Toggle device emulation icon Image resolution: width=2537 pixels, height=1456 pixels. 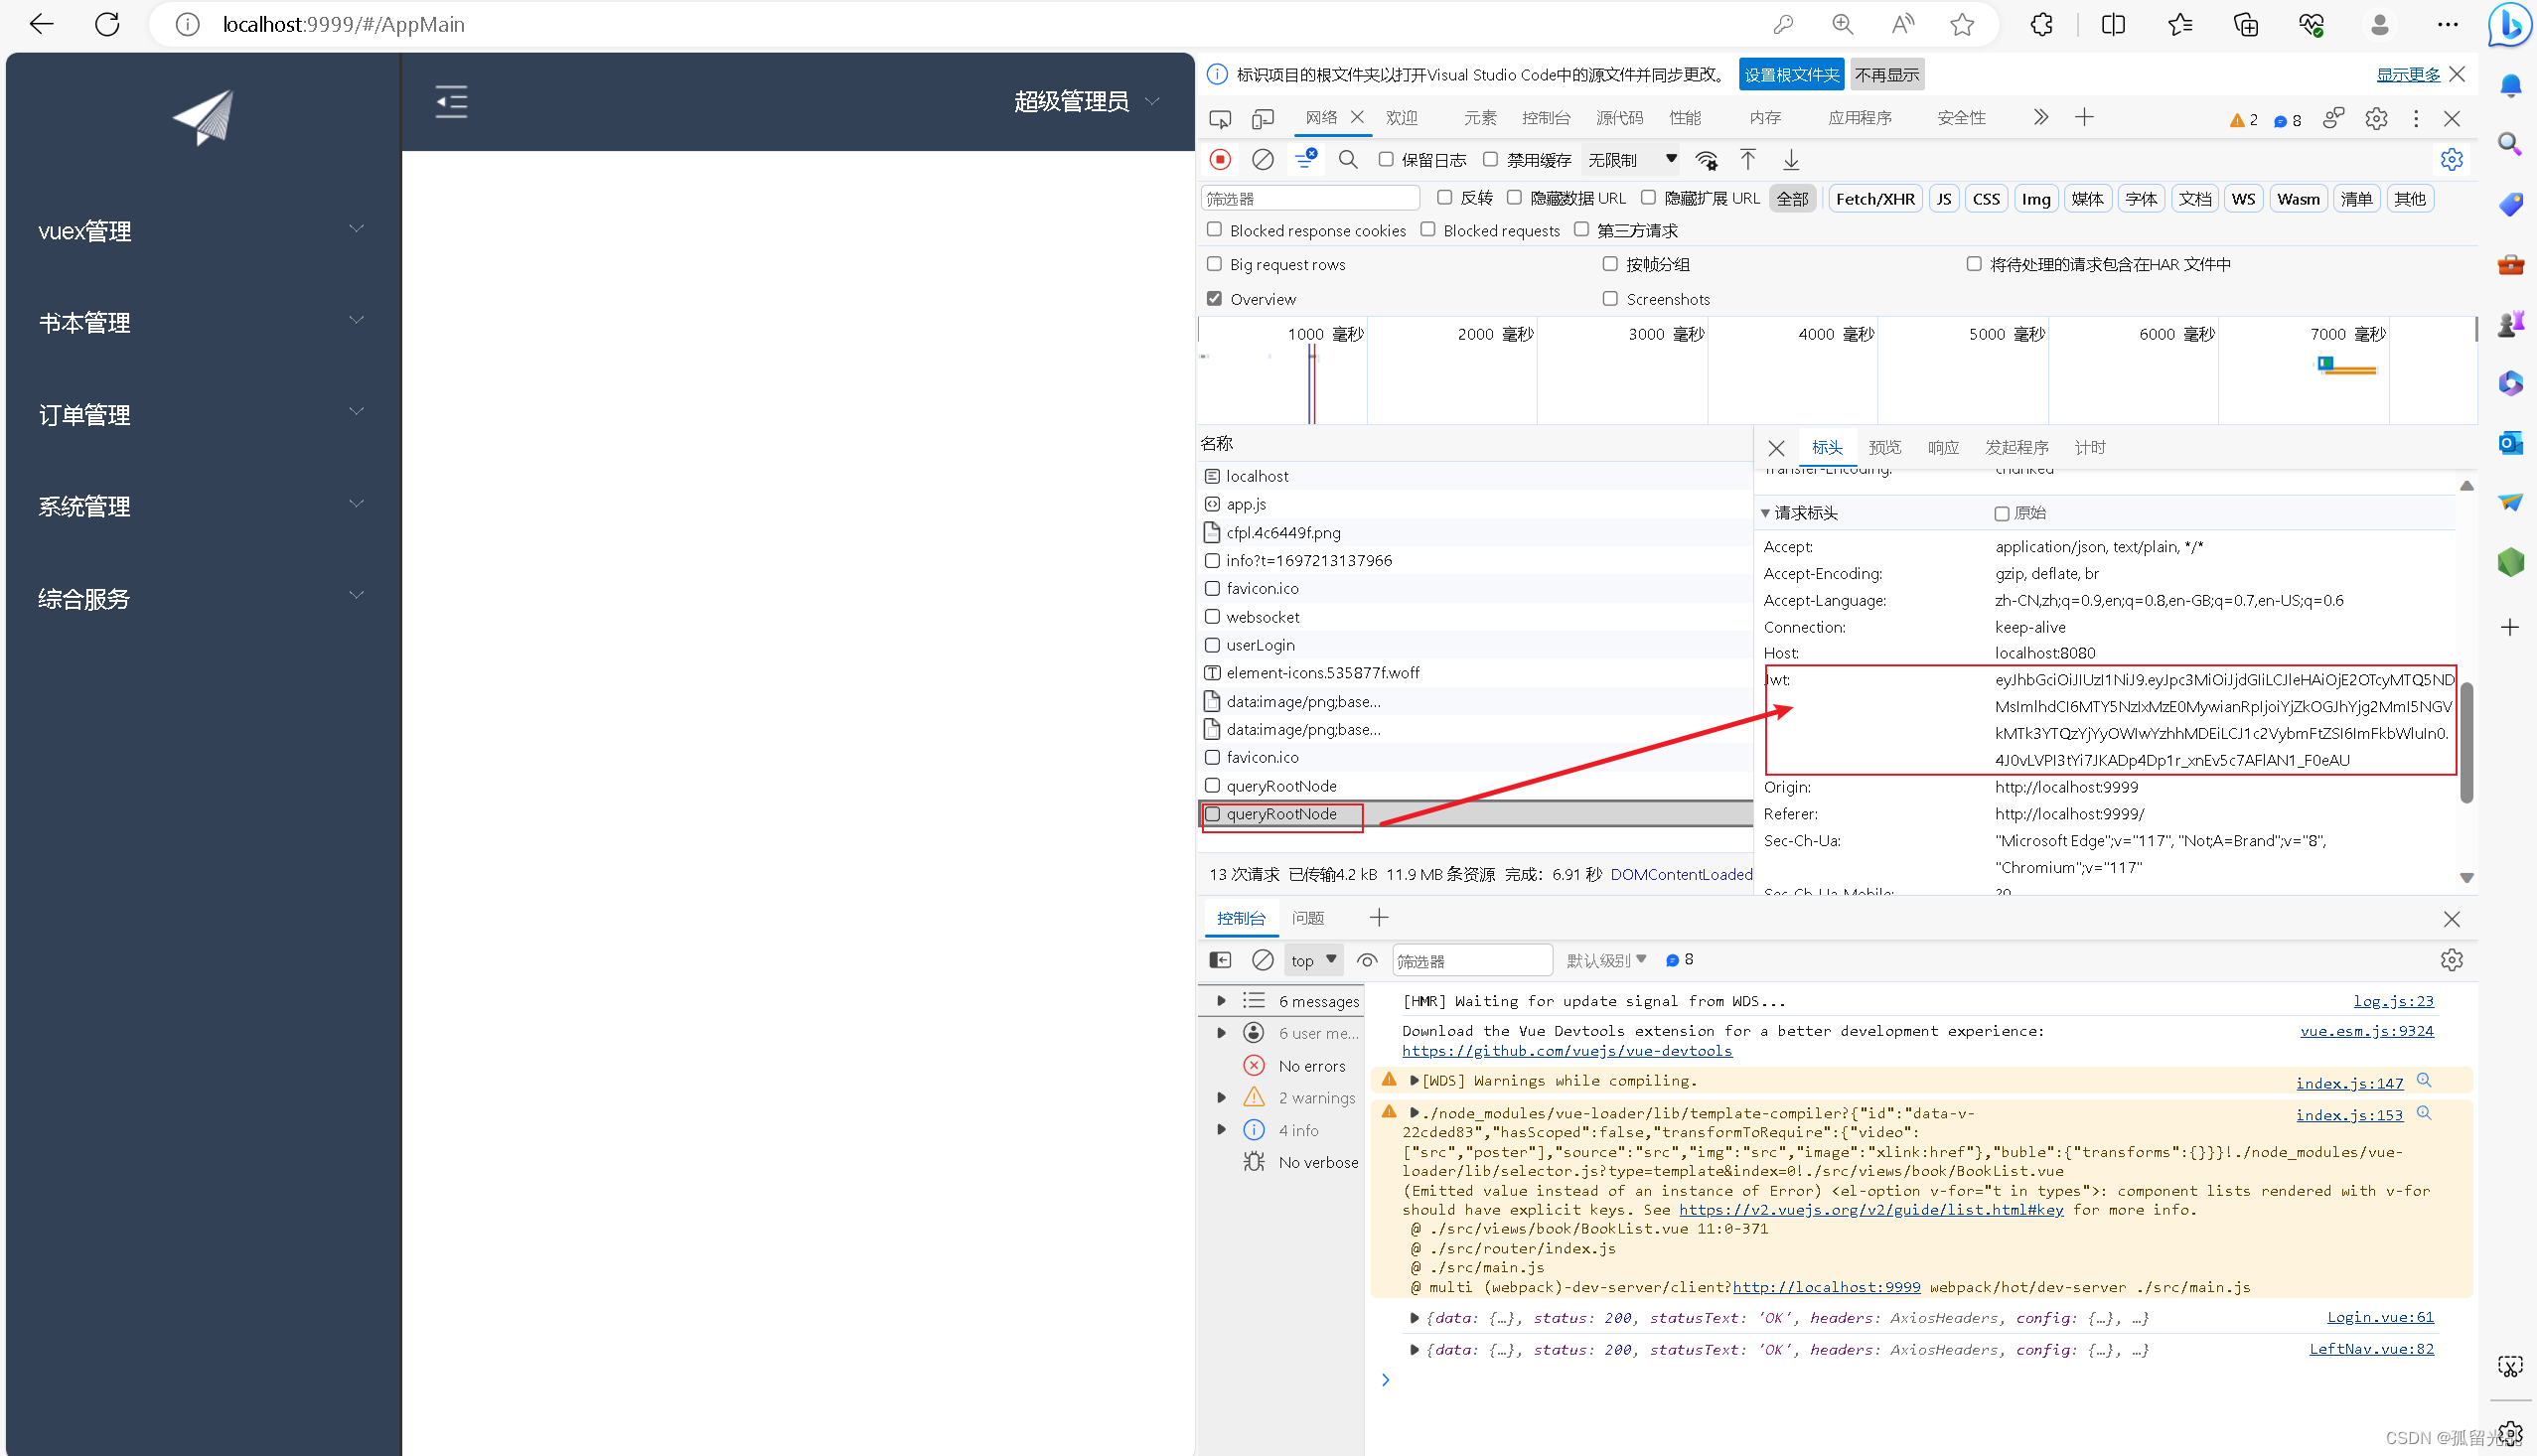[1263, 118]
